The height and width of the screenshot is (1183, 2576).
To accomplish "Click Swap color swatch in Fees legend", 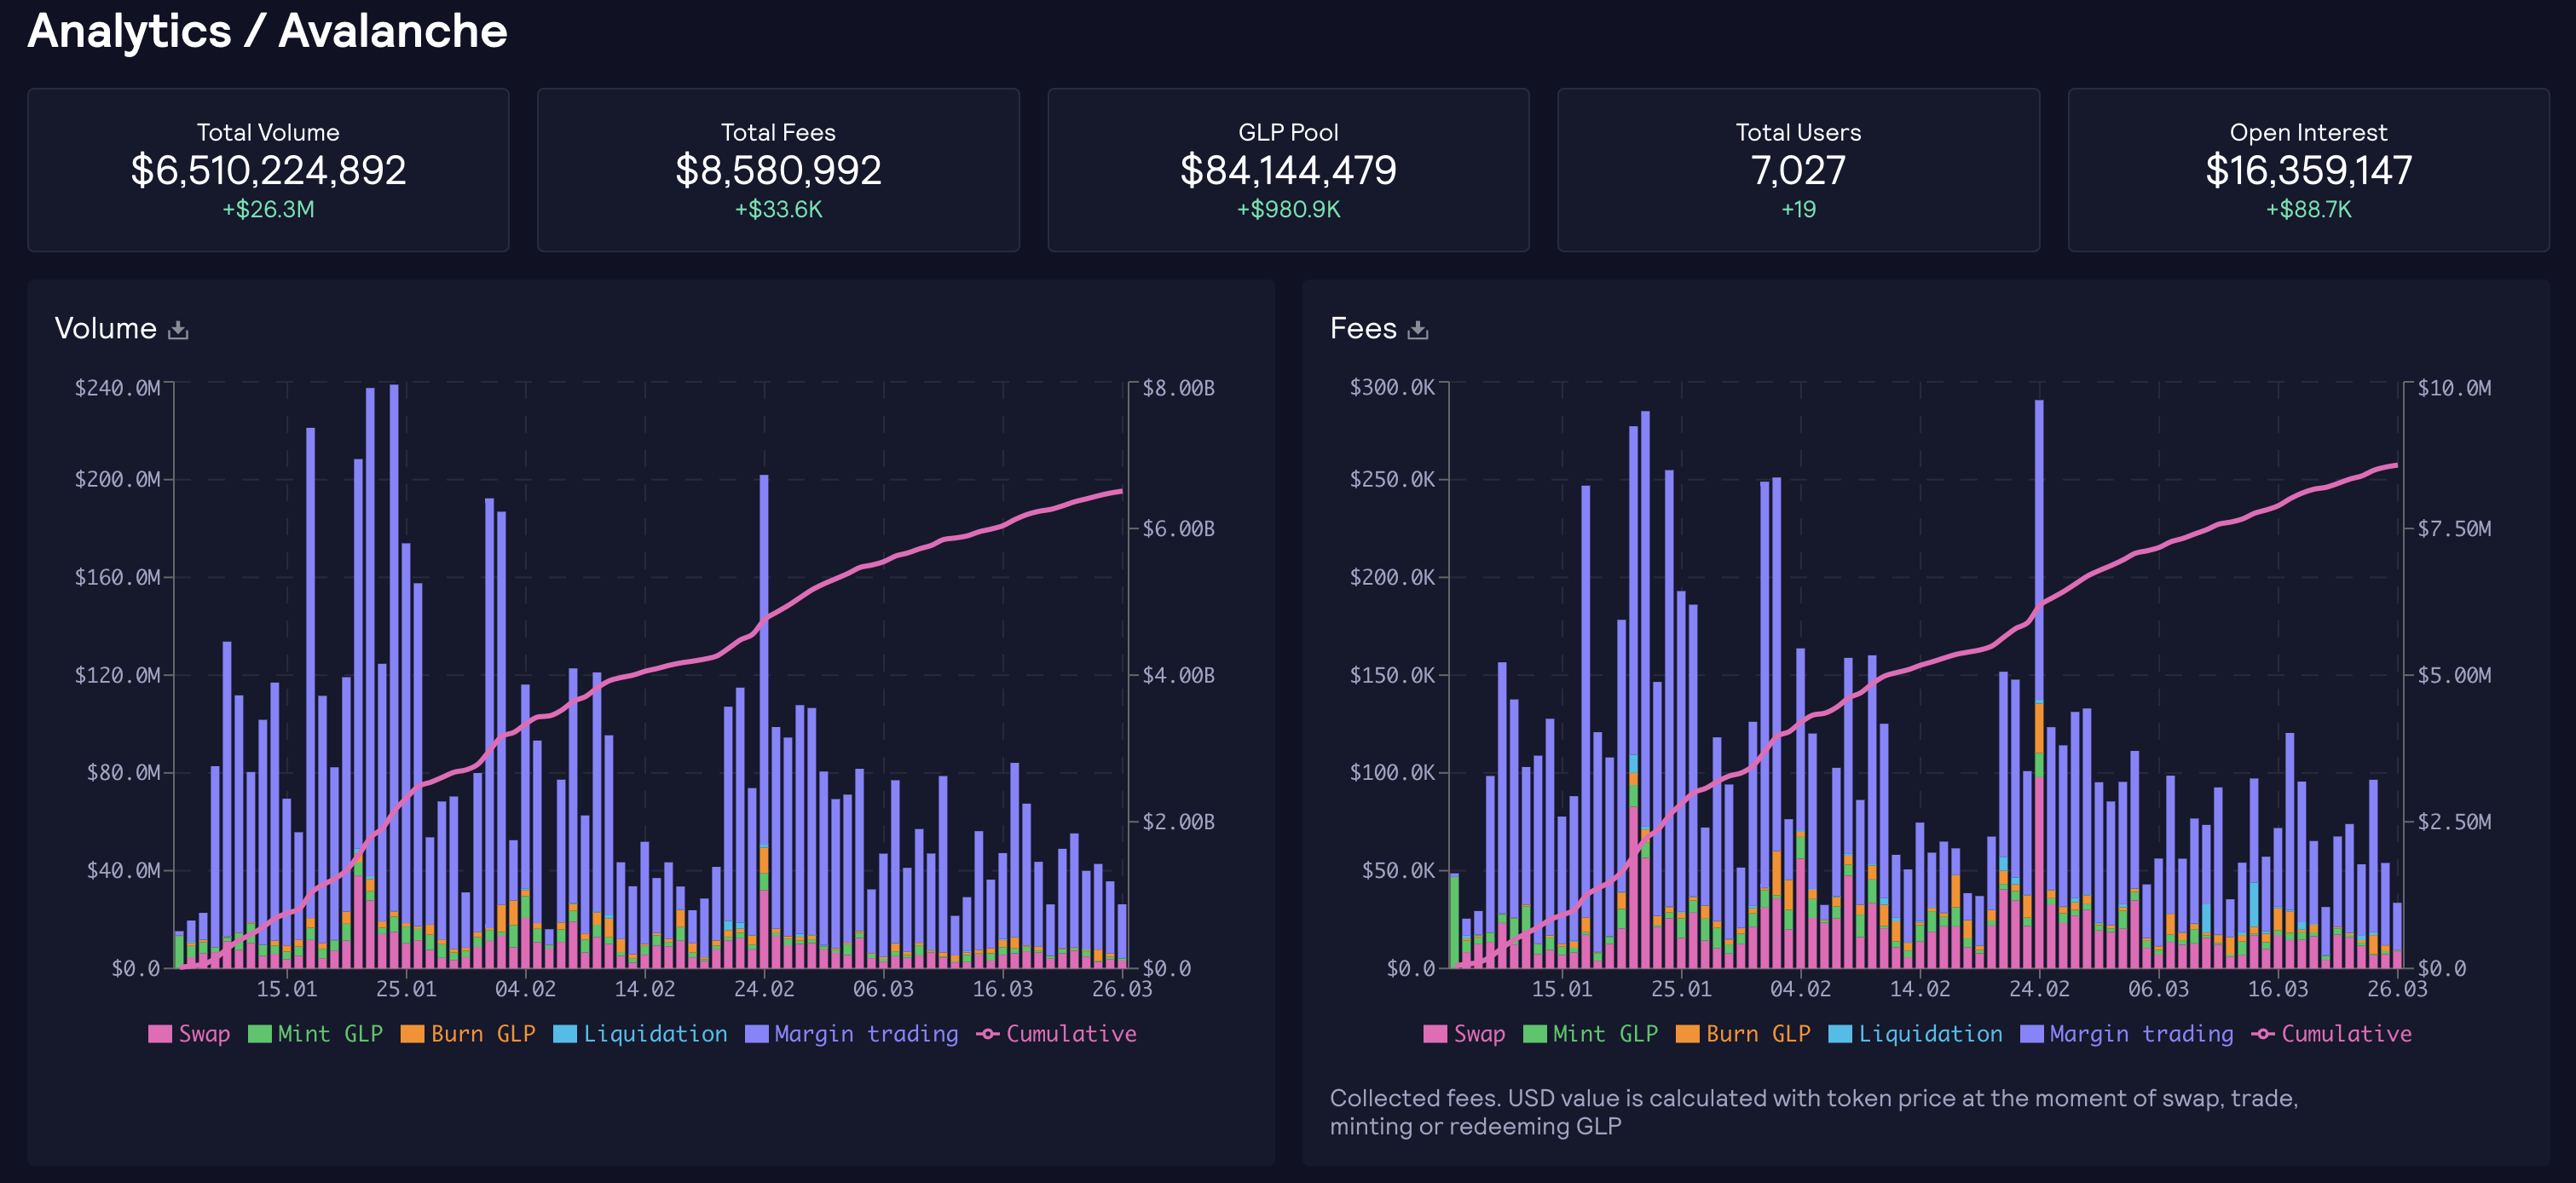I will pos(1435,1034).
